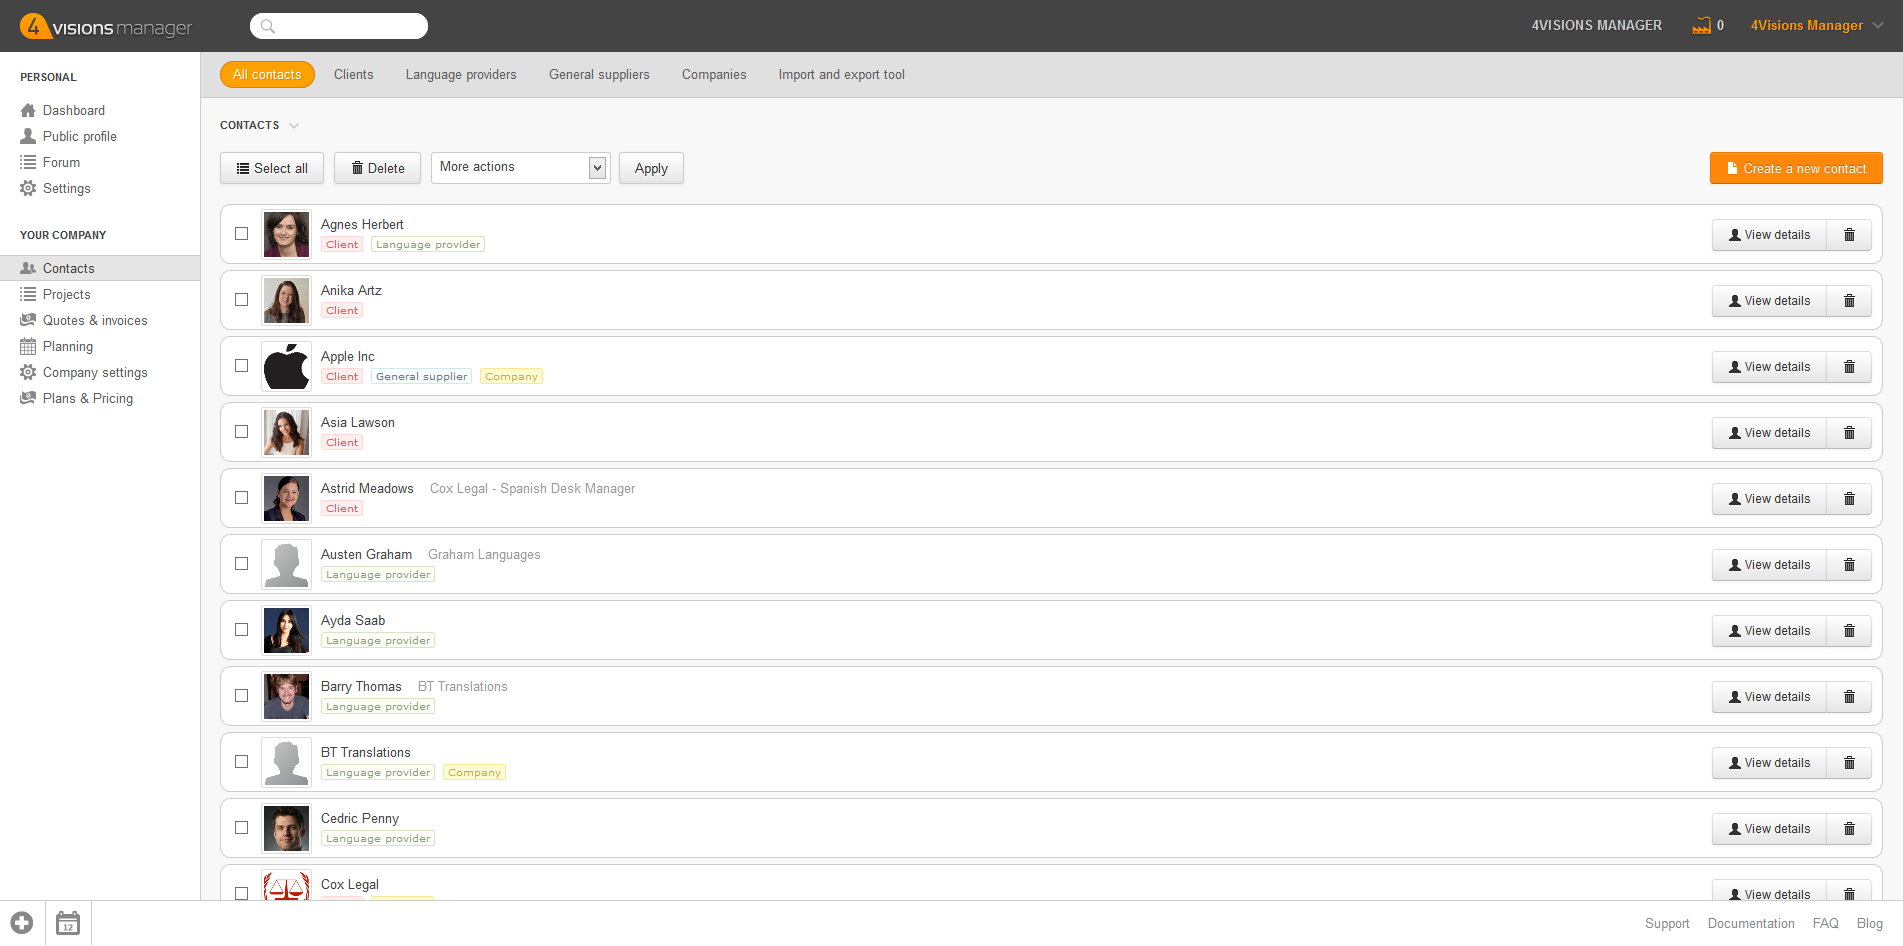Click the trash icon for Agnes Herbert
This screenshot has height=946, width=1903.
tap(1849, 235)
